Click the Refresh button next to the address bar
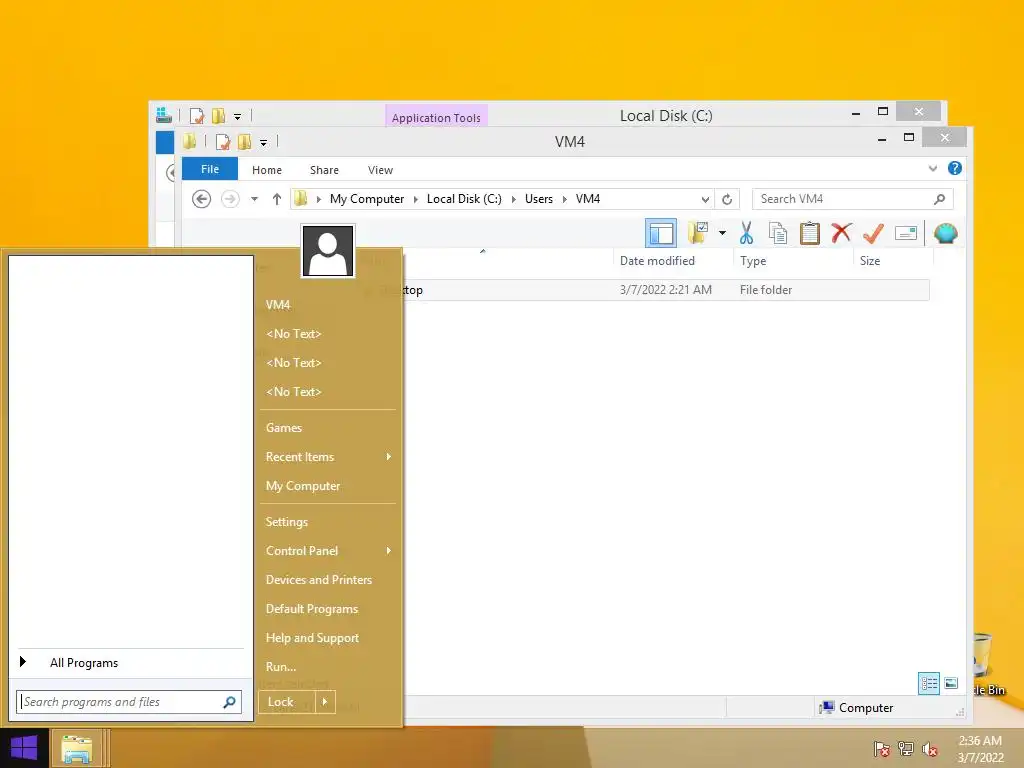This screenshot has width=1024, height=768. point(727,199)
